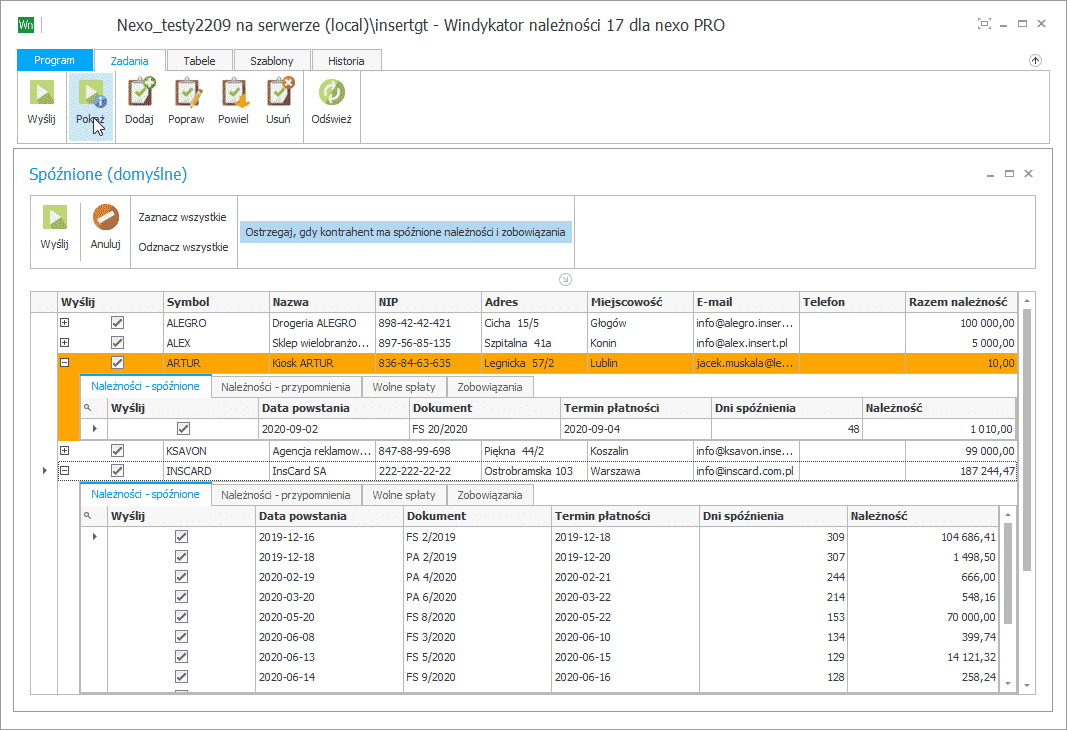The width and height of the screenshot is (1067, 730).
Task: Click the row arrow beside document FS 2/2019
Action: click(x=95, y=537)
